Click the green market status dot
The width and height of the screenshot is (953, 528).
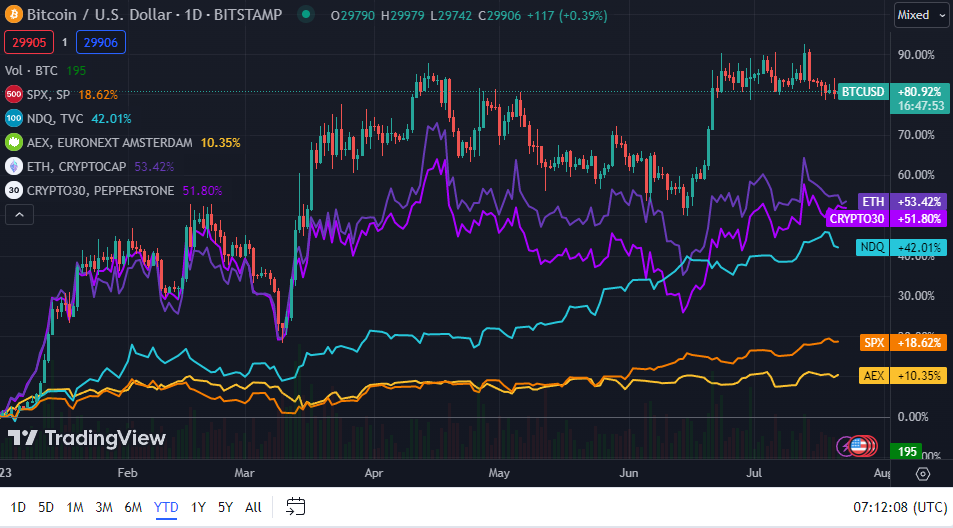306,14
